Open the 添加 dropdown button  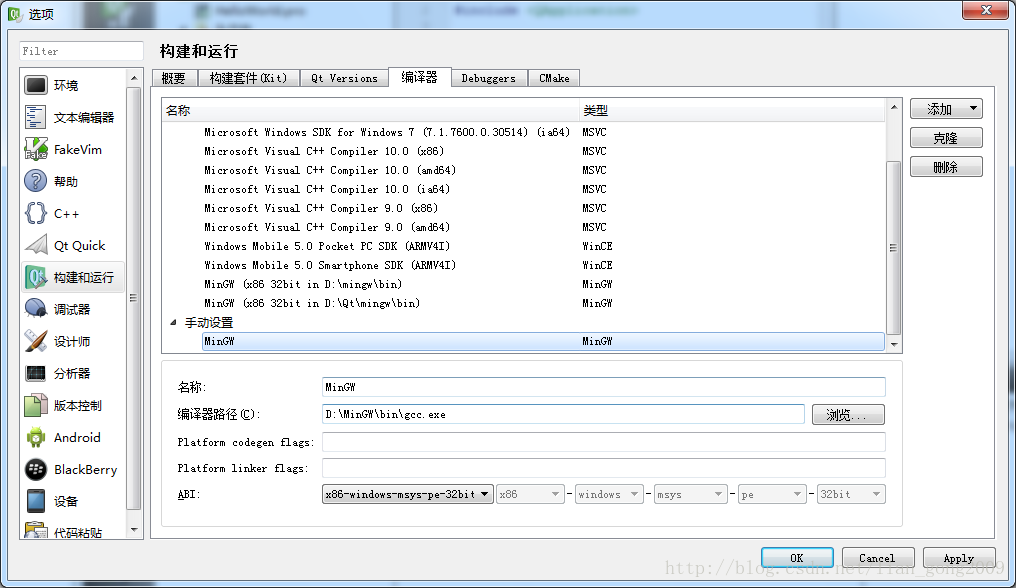[946, 109]
